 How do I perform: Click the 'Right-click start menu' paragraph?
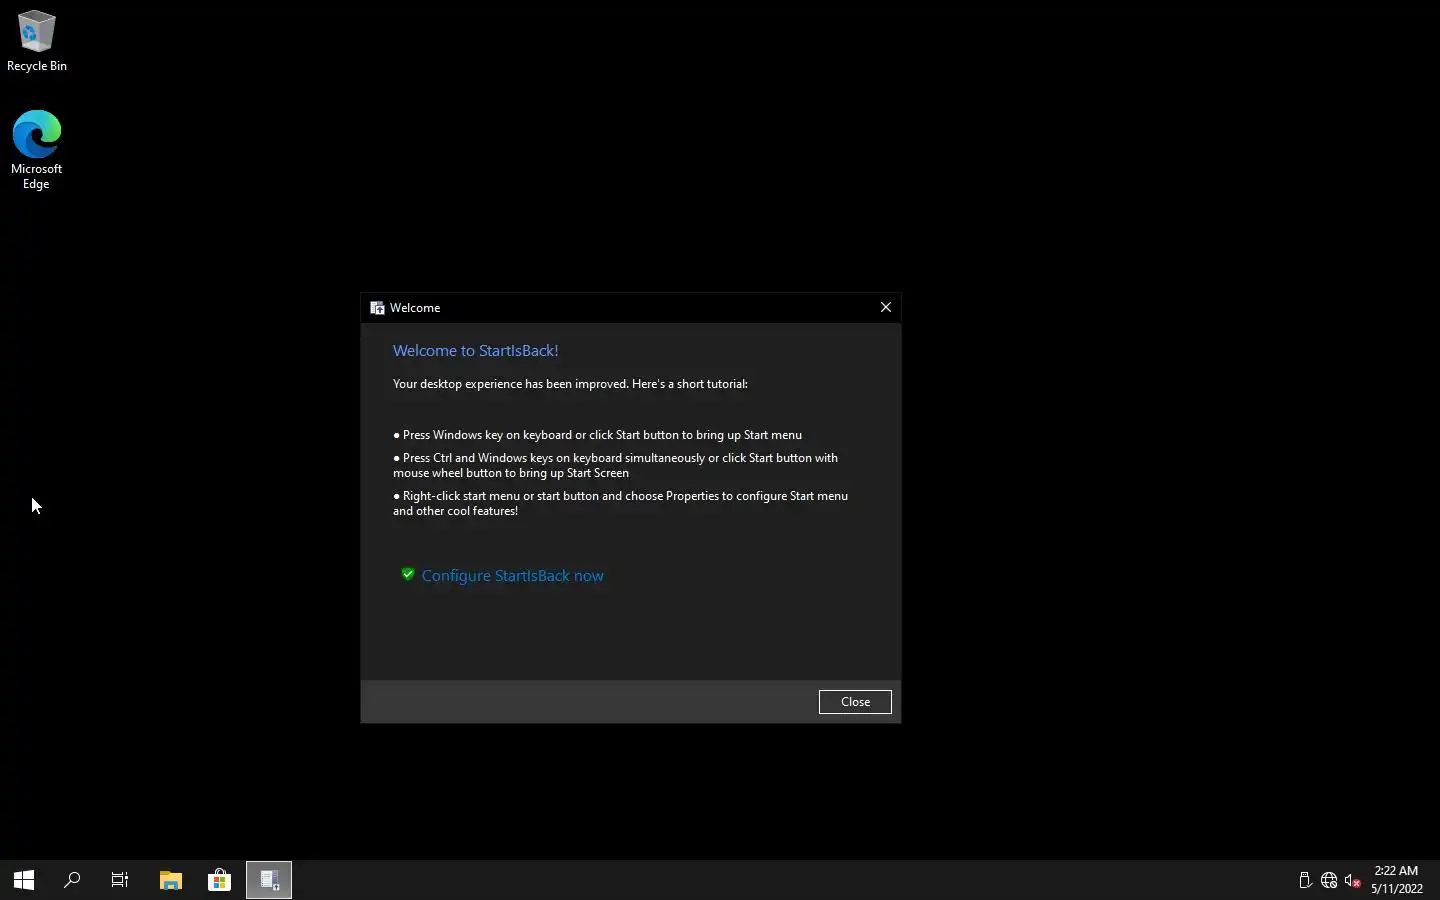coord(621,503)
